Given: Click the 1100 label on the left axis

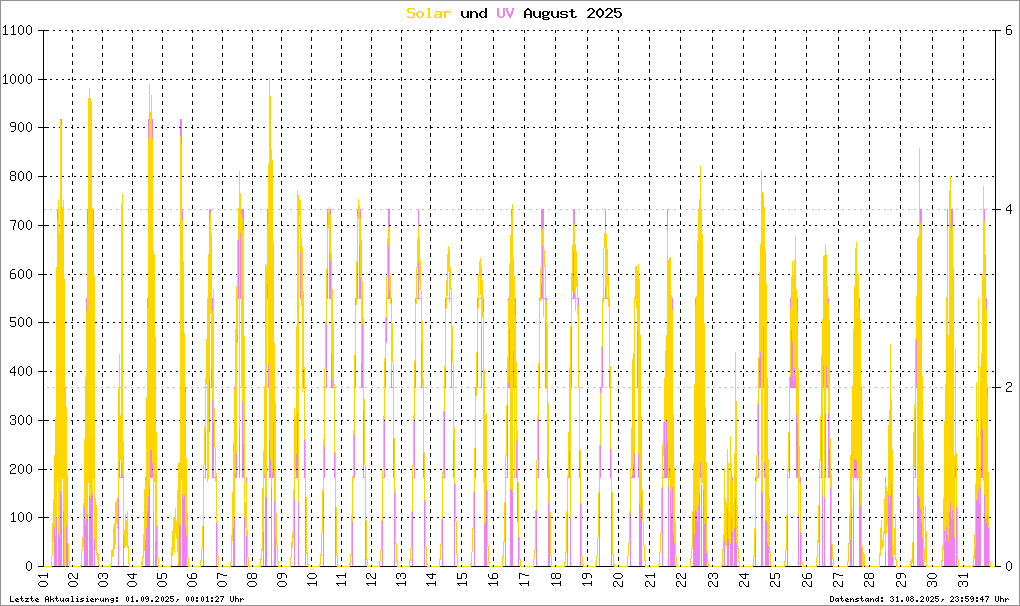Looking at the screenshot, I should 20,31.
